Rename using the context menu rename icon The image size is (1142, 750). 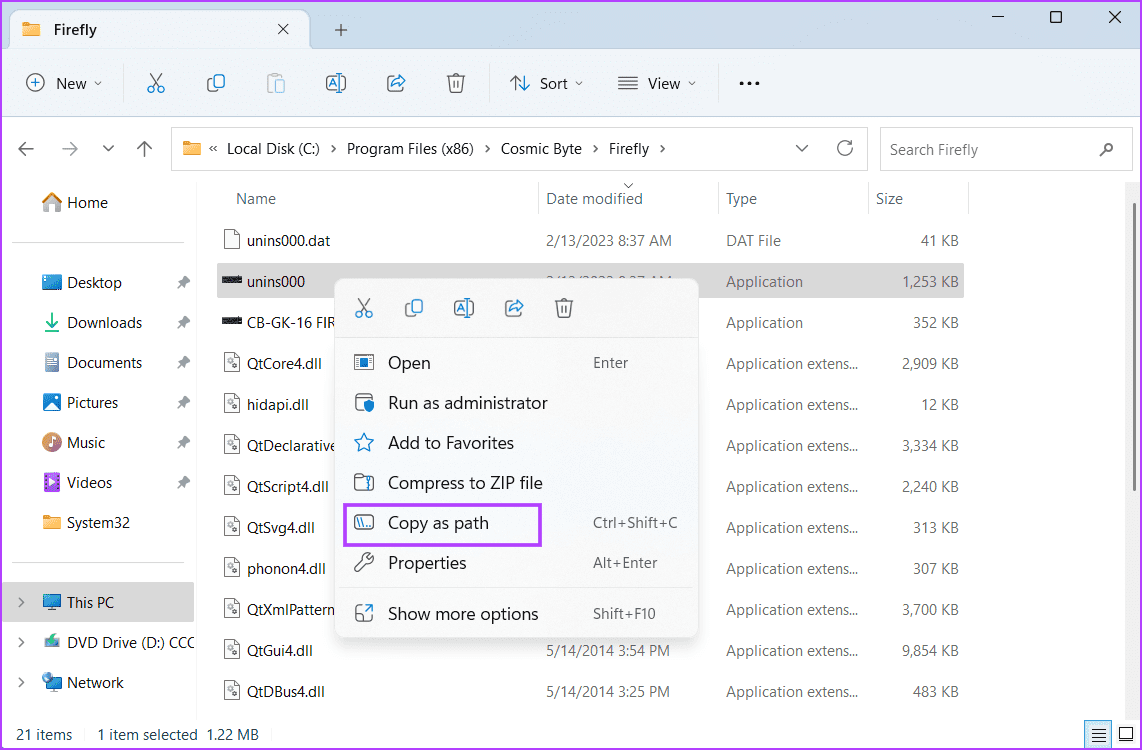click(464, 308)
